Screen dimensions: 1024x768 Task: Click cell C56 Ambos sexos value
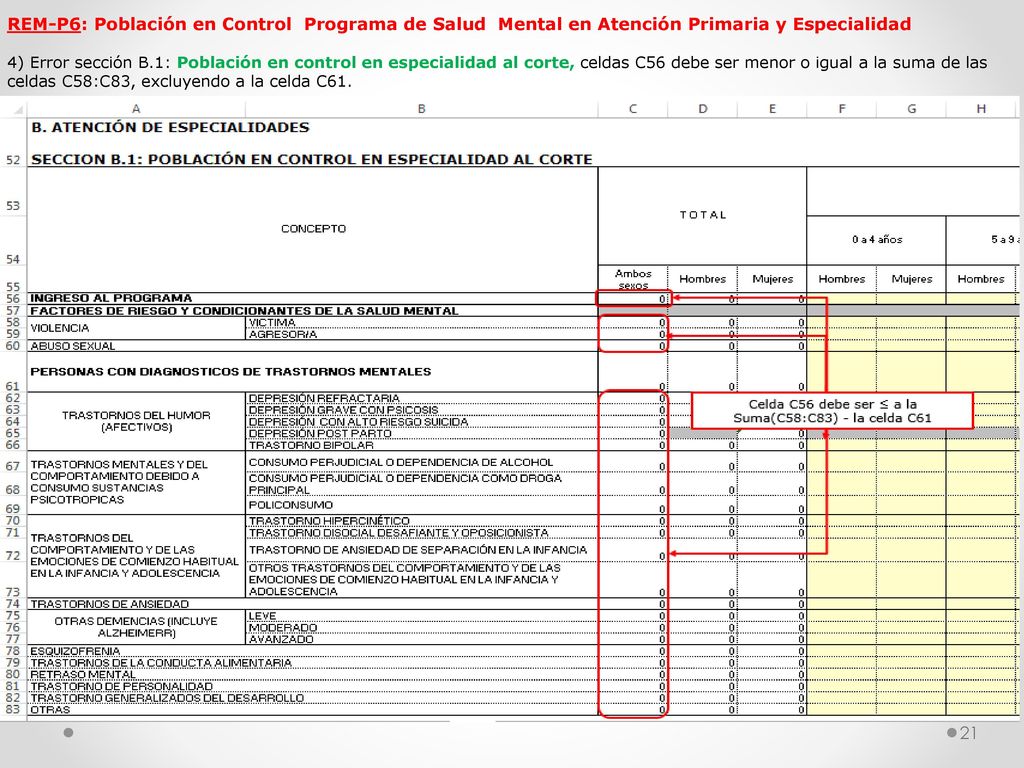click(633, 298)
